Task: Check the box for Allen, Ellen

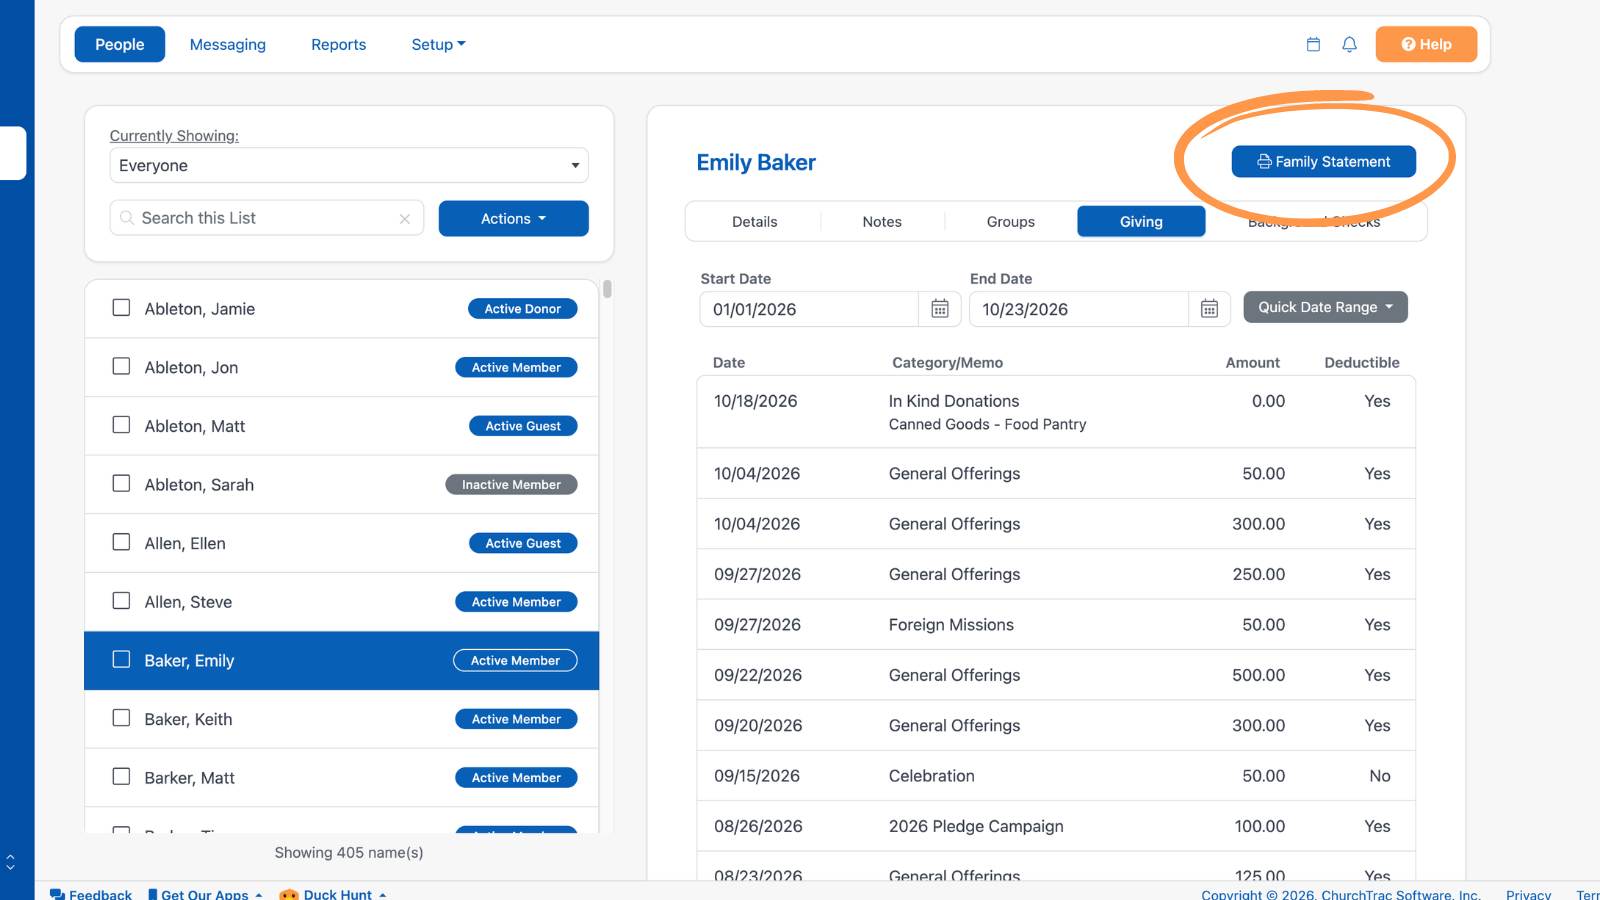Action: click(x=121, y=542)
